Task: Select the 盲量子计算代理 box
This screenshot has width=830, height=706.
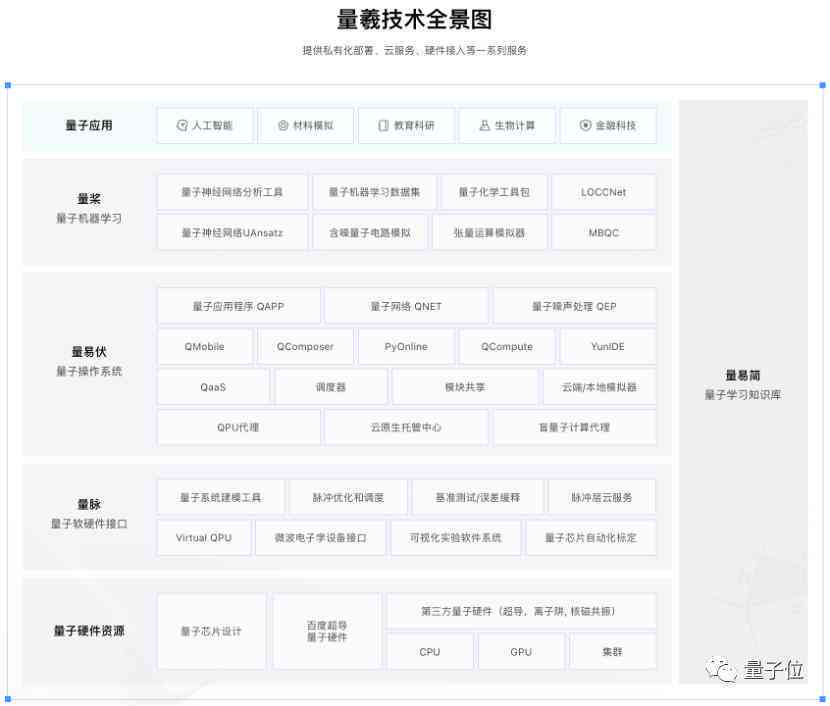Action: (574, 427)
